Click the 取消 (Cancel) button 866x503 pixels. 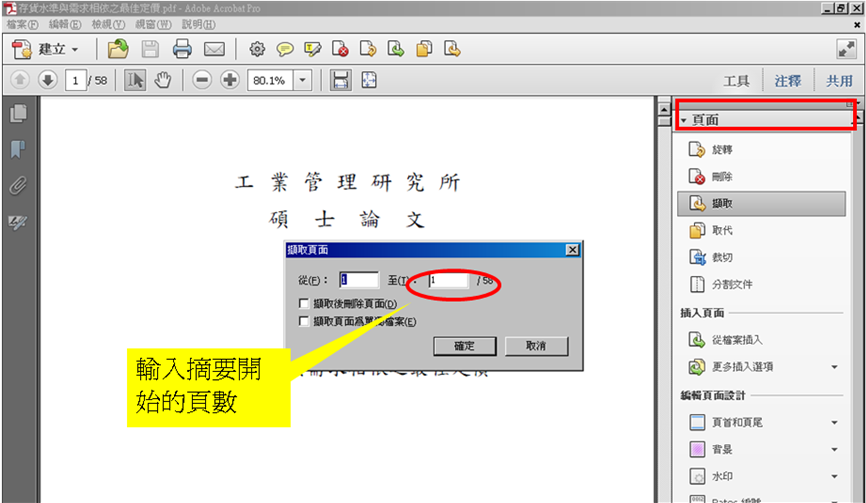click(x=538, y=345)
